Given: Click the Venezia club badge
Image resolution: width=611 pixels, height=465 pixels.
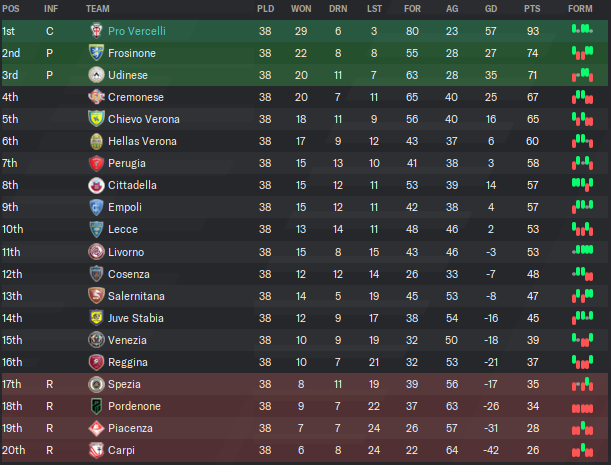Looking at the screenshot, I should pos(96,340).
